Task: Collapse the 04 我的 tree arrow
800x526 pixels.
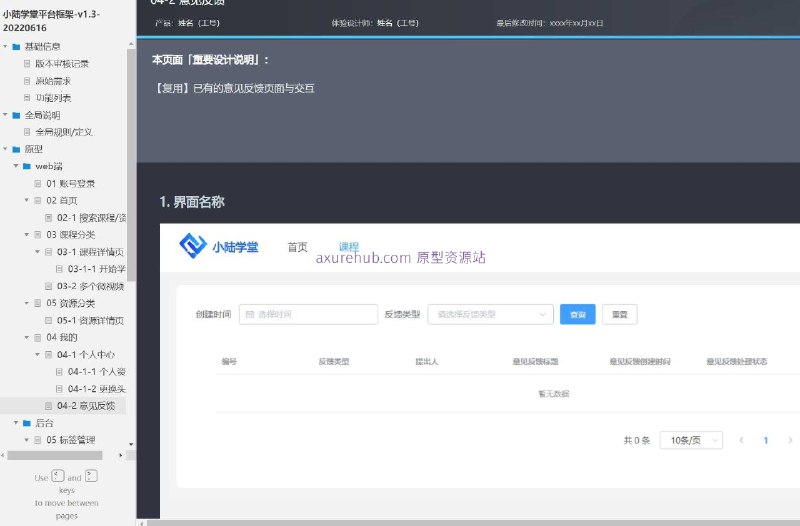Action: (27, 337)
